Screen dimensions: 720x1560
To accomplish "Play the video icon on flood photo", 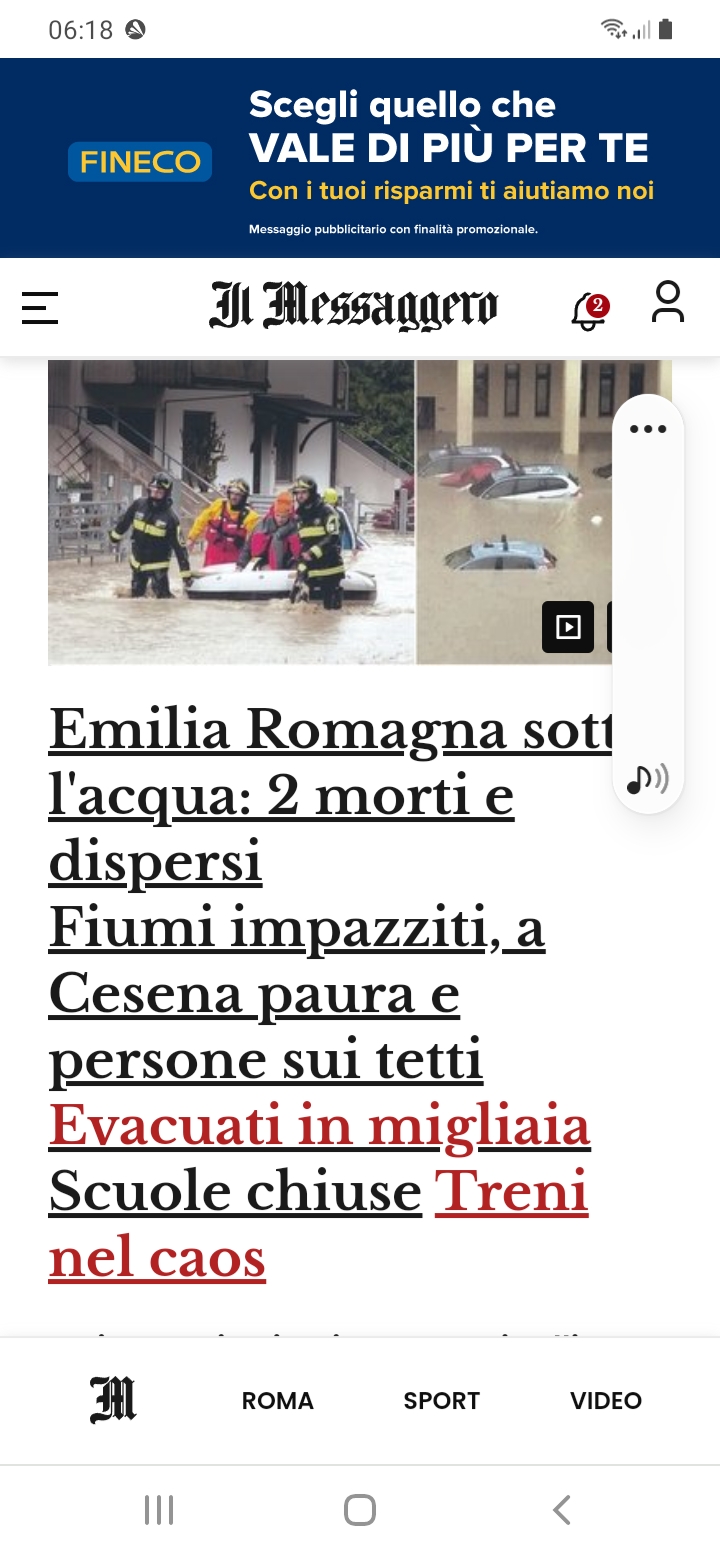I will [568, 627].
